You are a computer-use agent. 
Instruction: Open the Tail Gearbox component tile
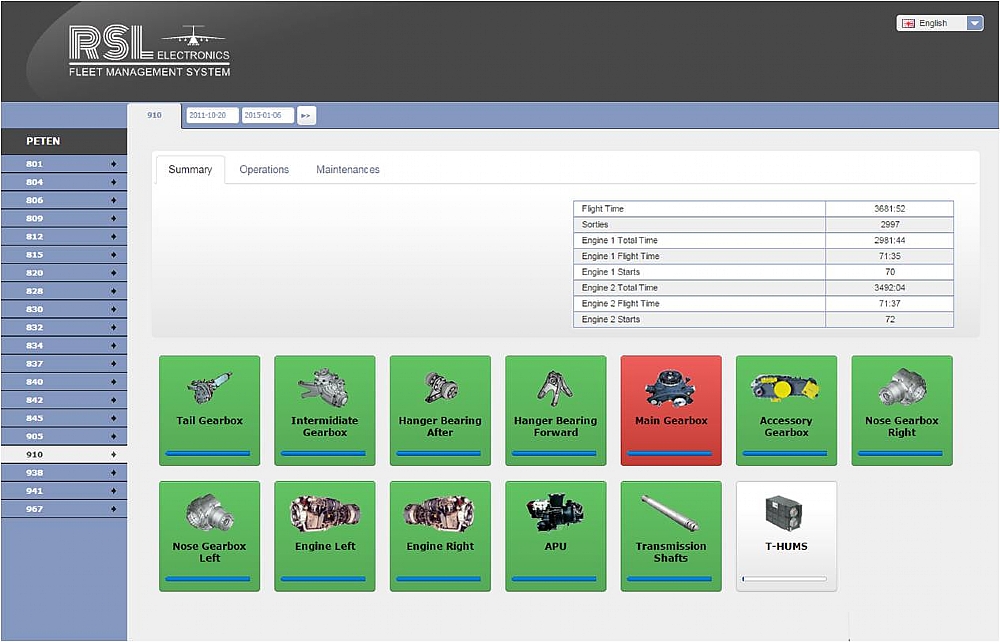click(x=210, y=411)
